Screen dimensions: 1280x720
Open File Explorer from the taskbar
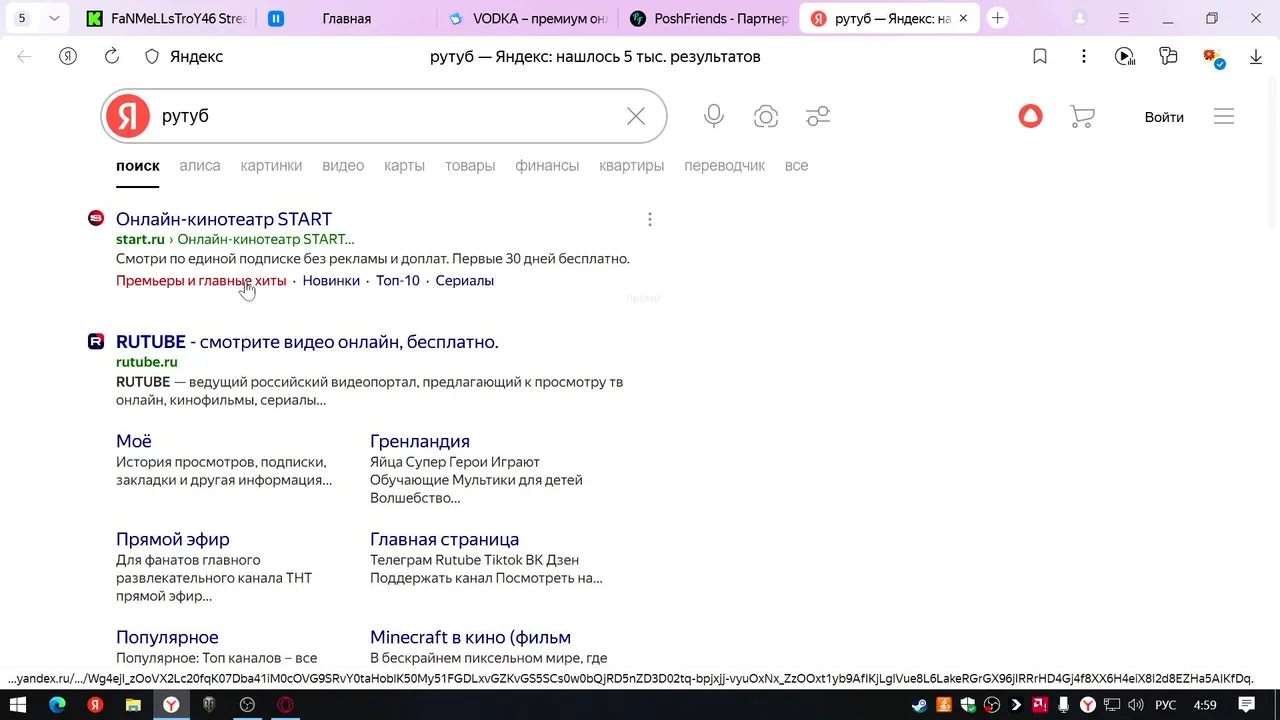[x=133, y=705]
